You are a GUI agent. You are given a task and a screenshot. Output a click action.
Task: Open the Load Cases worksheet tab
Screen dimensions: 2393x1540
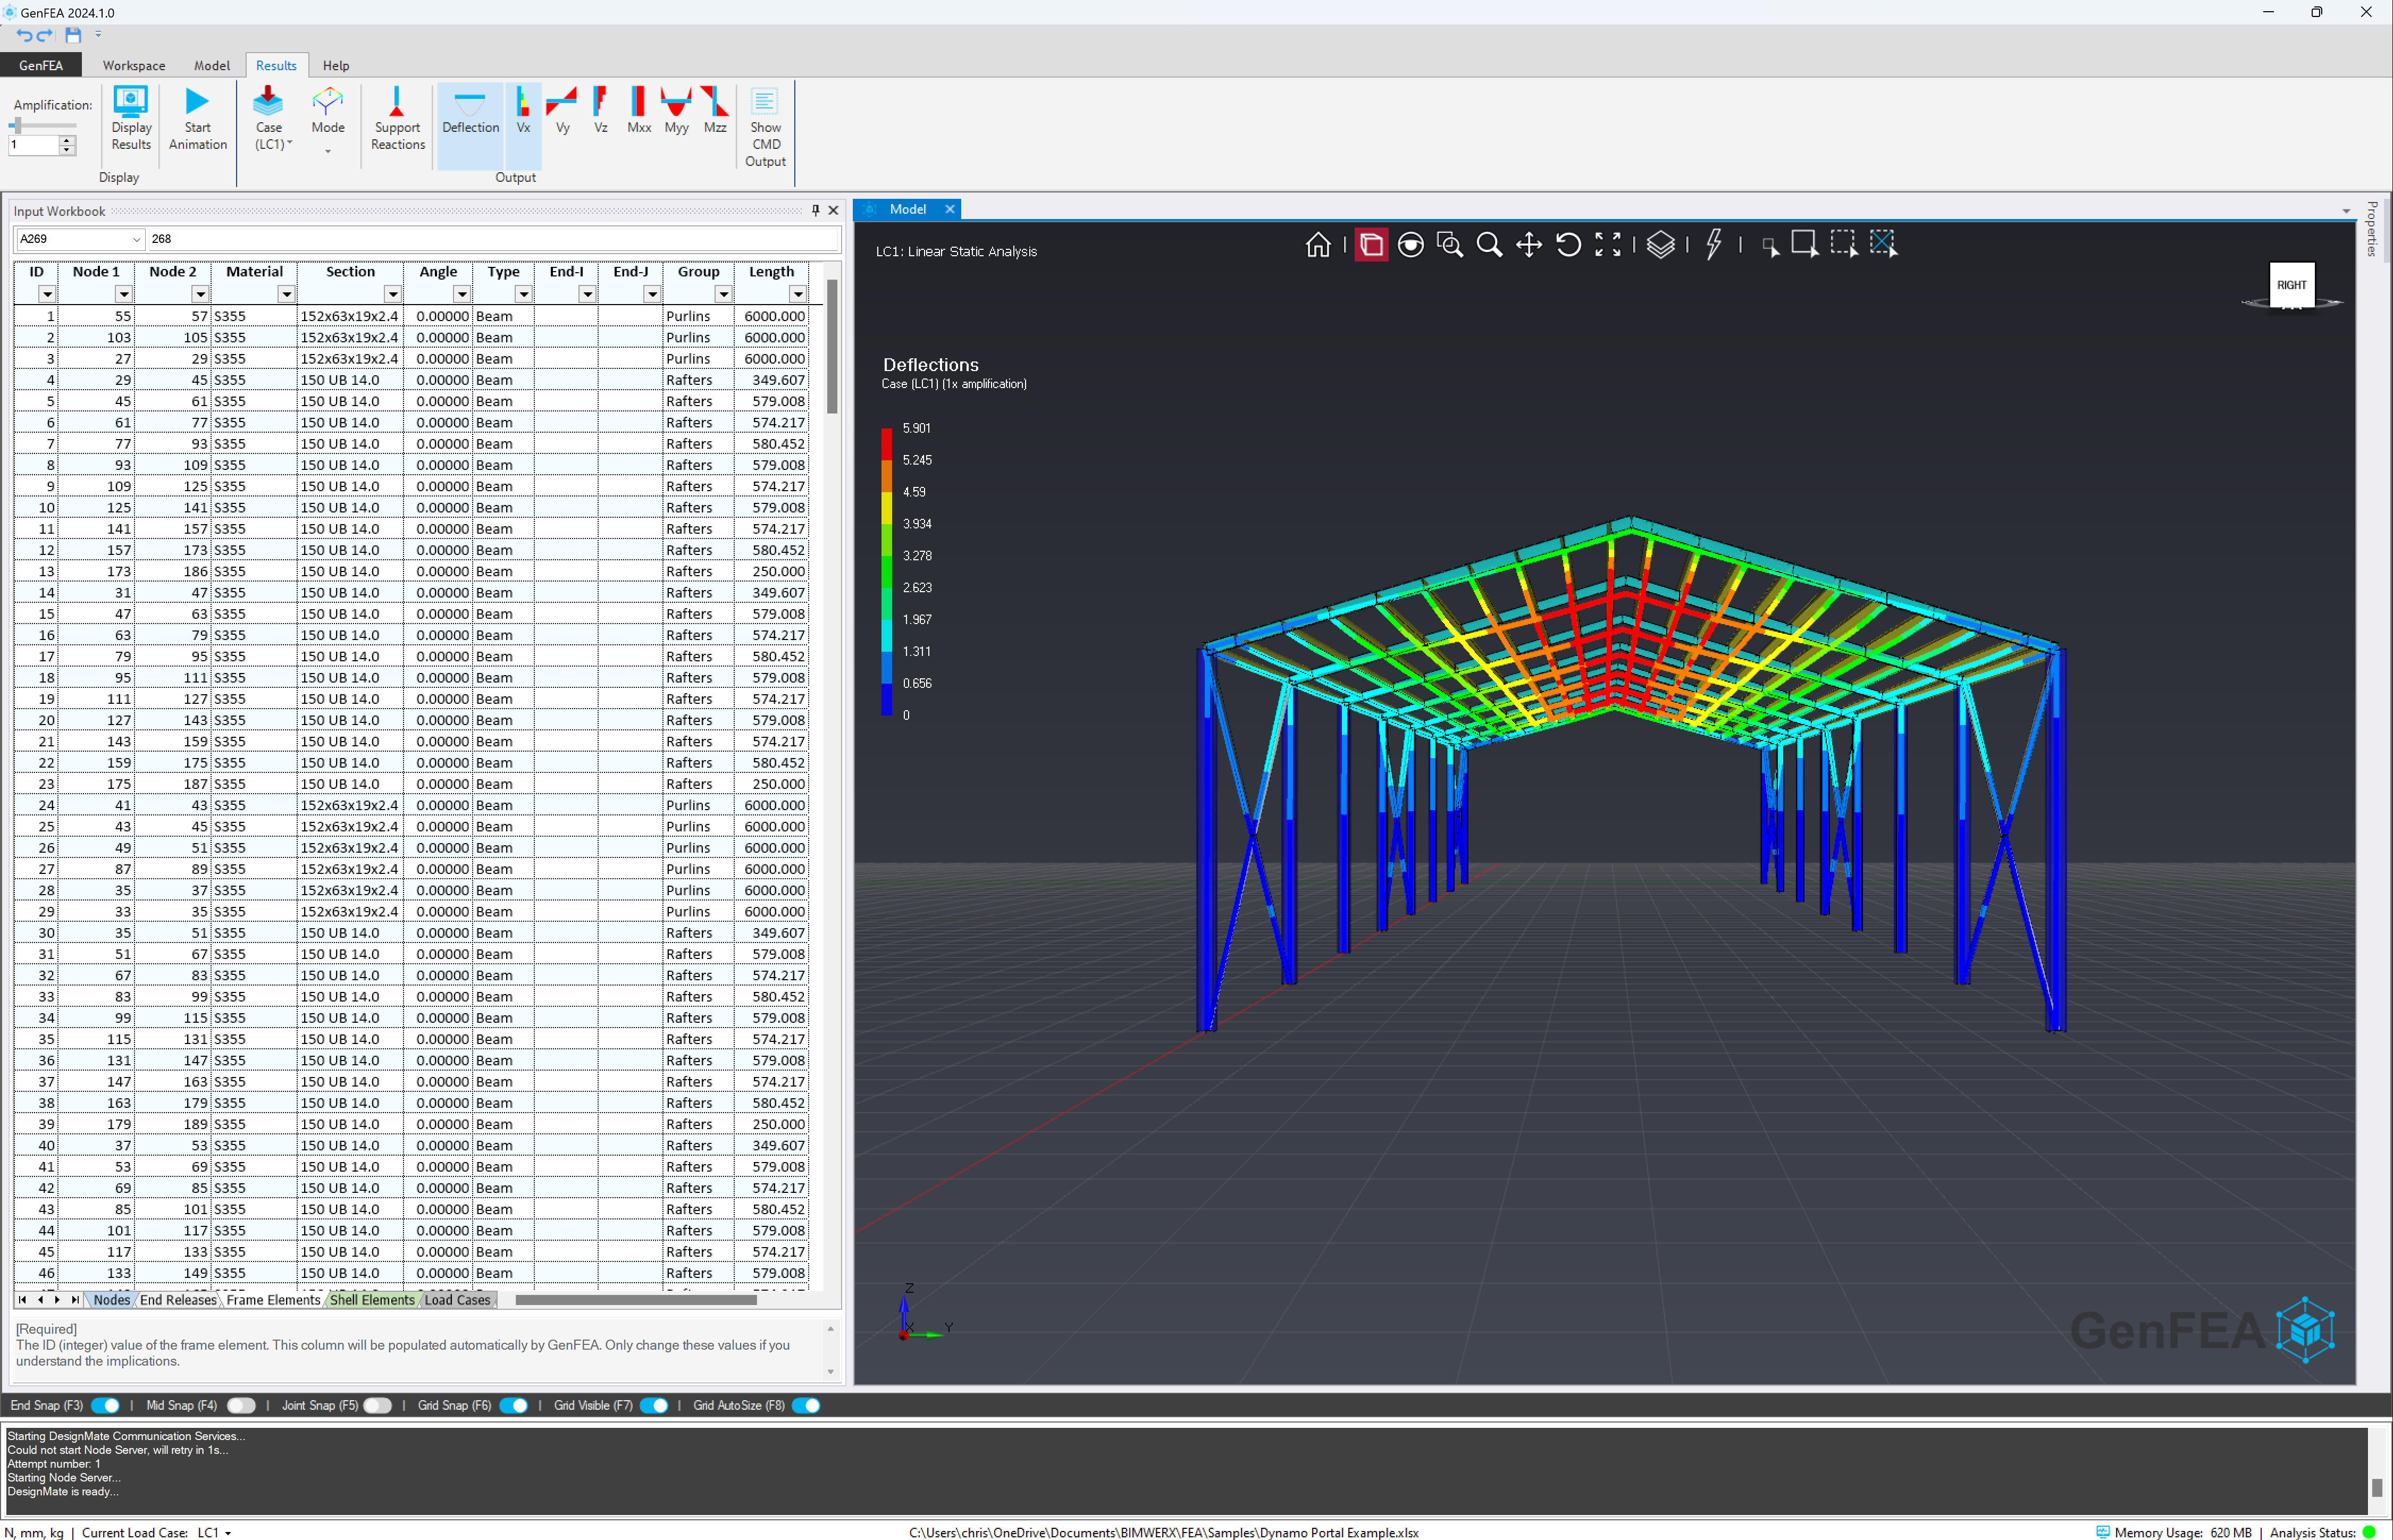pos(457,1300)
